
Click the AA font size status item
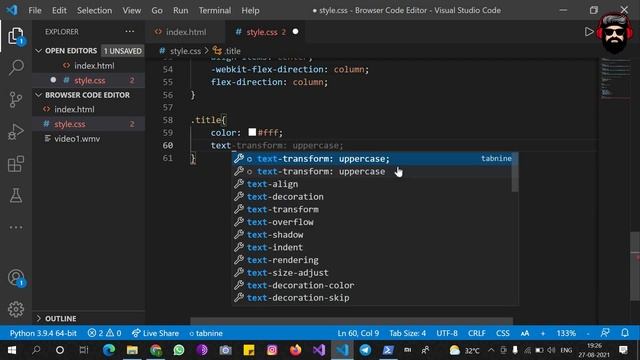pos(525,333)
